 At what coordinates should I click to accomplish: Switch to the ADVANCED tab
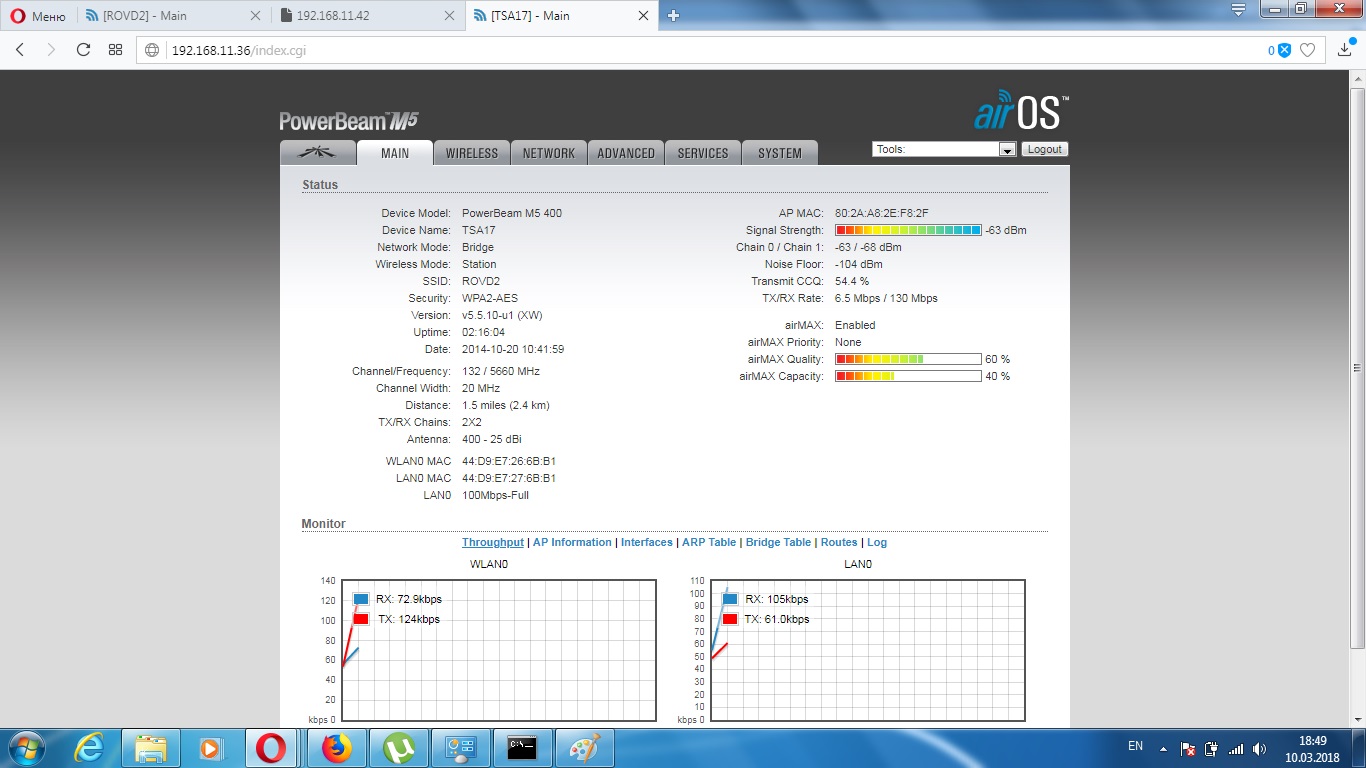(x=626, y=153)
